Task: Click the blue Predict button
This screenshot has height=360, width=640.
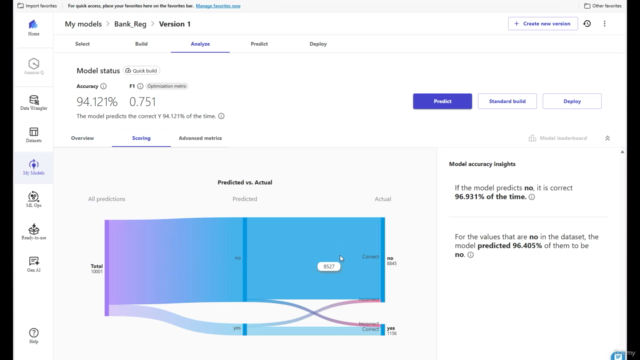Action: click(x=442, y=101)
